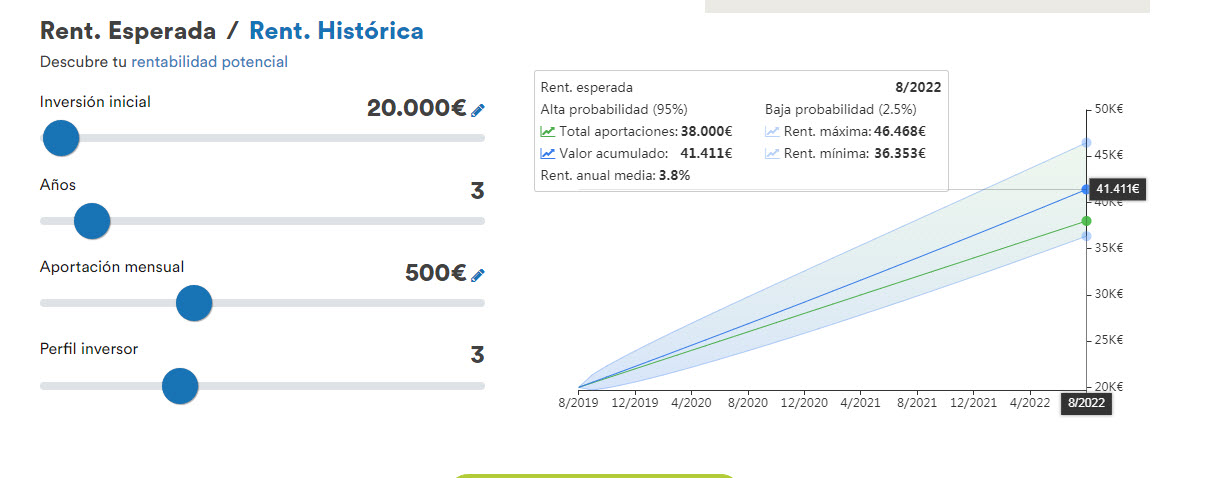Edit Aportación mensual amount with pencil icon
The image size is (1211, 478).
pyautogui.click(x=478, y=275)
